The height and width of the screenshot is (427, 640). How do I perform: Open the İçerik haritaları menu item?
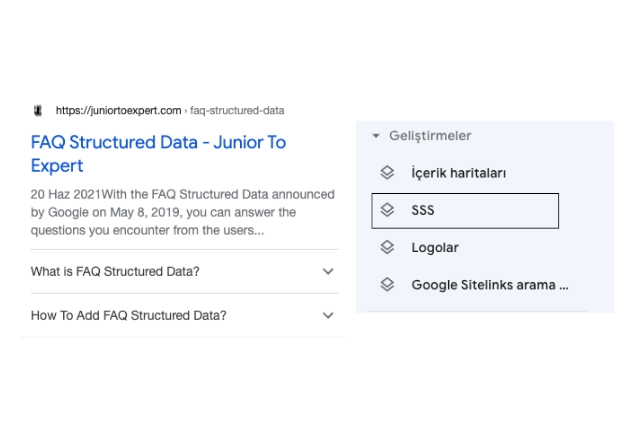458,173
